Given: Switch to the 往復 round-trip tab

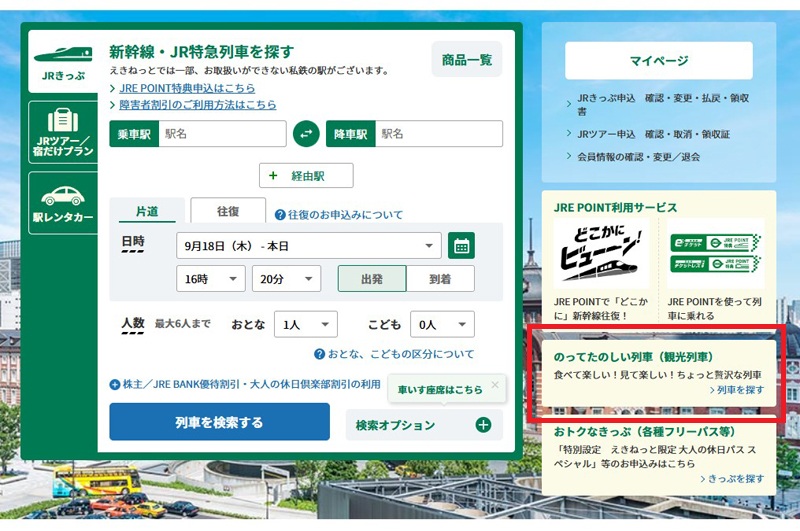Looking at the screenshot, I should (x=228, y=211).
